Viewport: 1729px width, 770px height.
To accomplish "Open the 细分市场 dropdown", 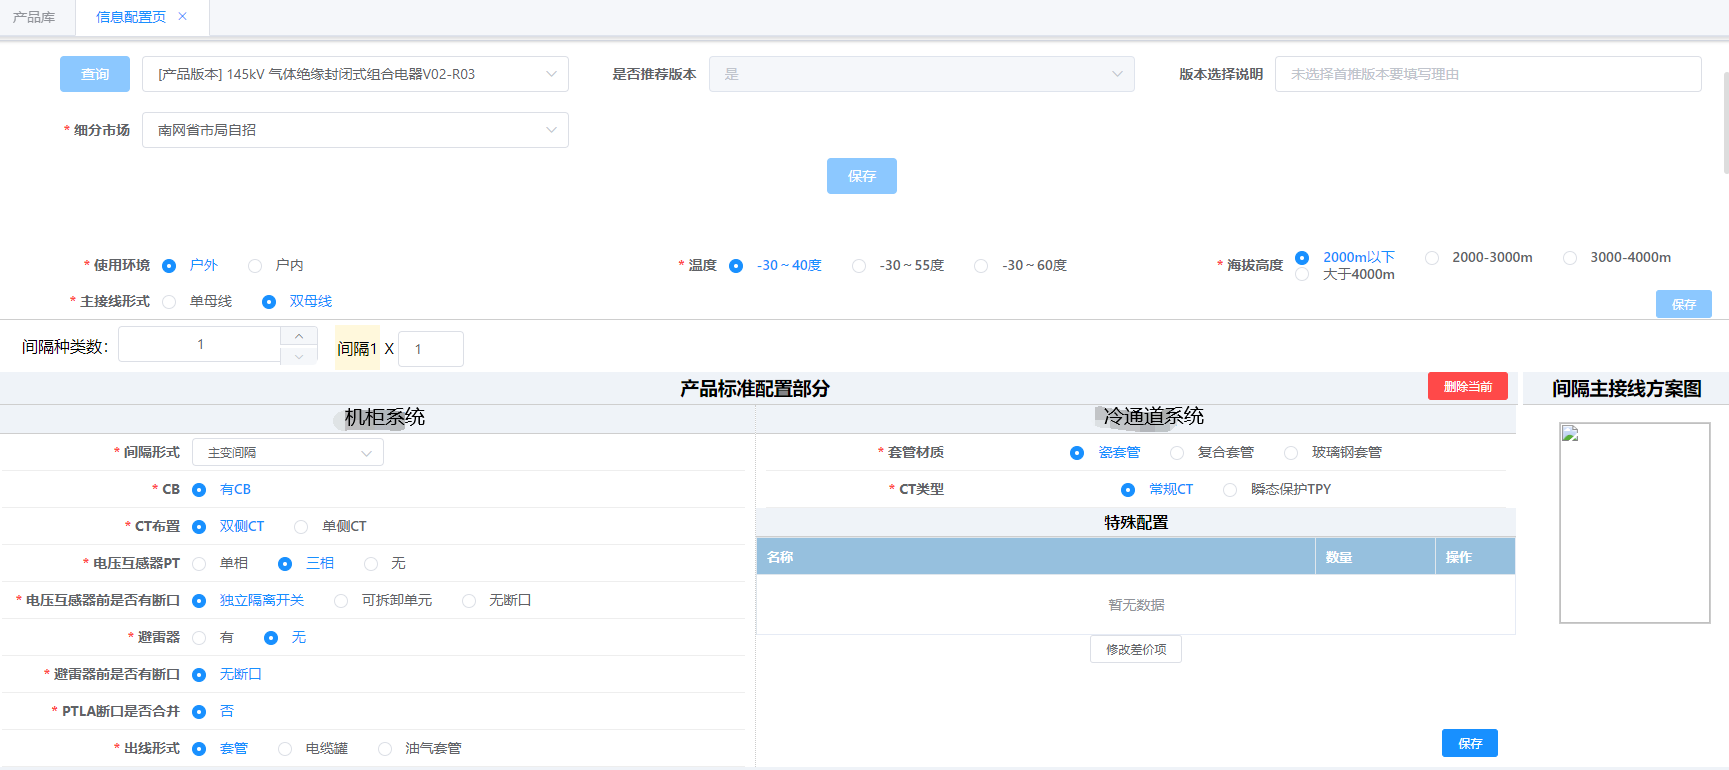I will pyautogui.click(x=355, y=130).
